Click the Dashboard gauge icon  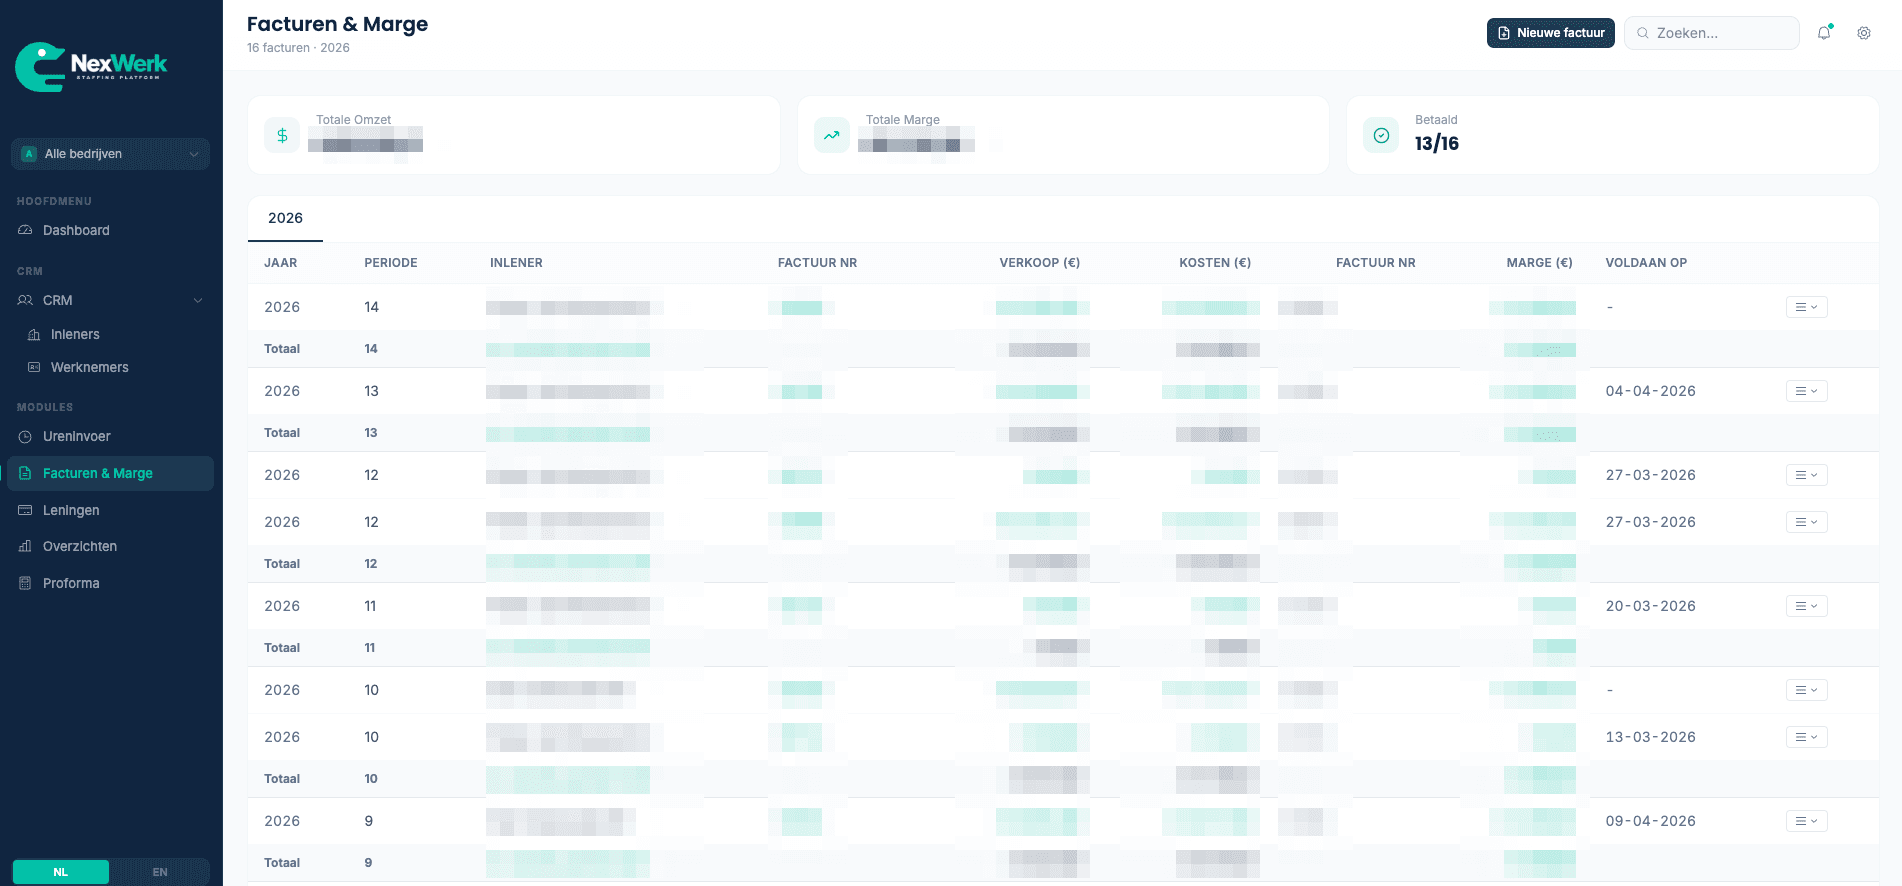[25, 230]
